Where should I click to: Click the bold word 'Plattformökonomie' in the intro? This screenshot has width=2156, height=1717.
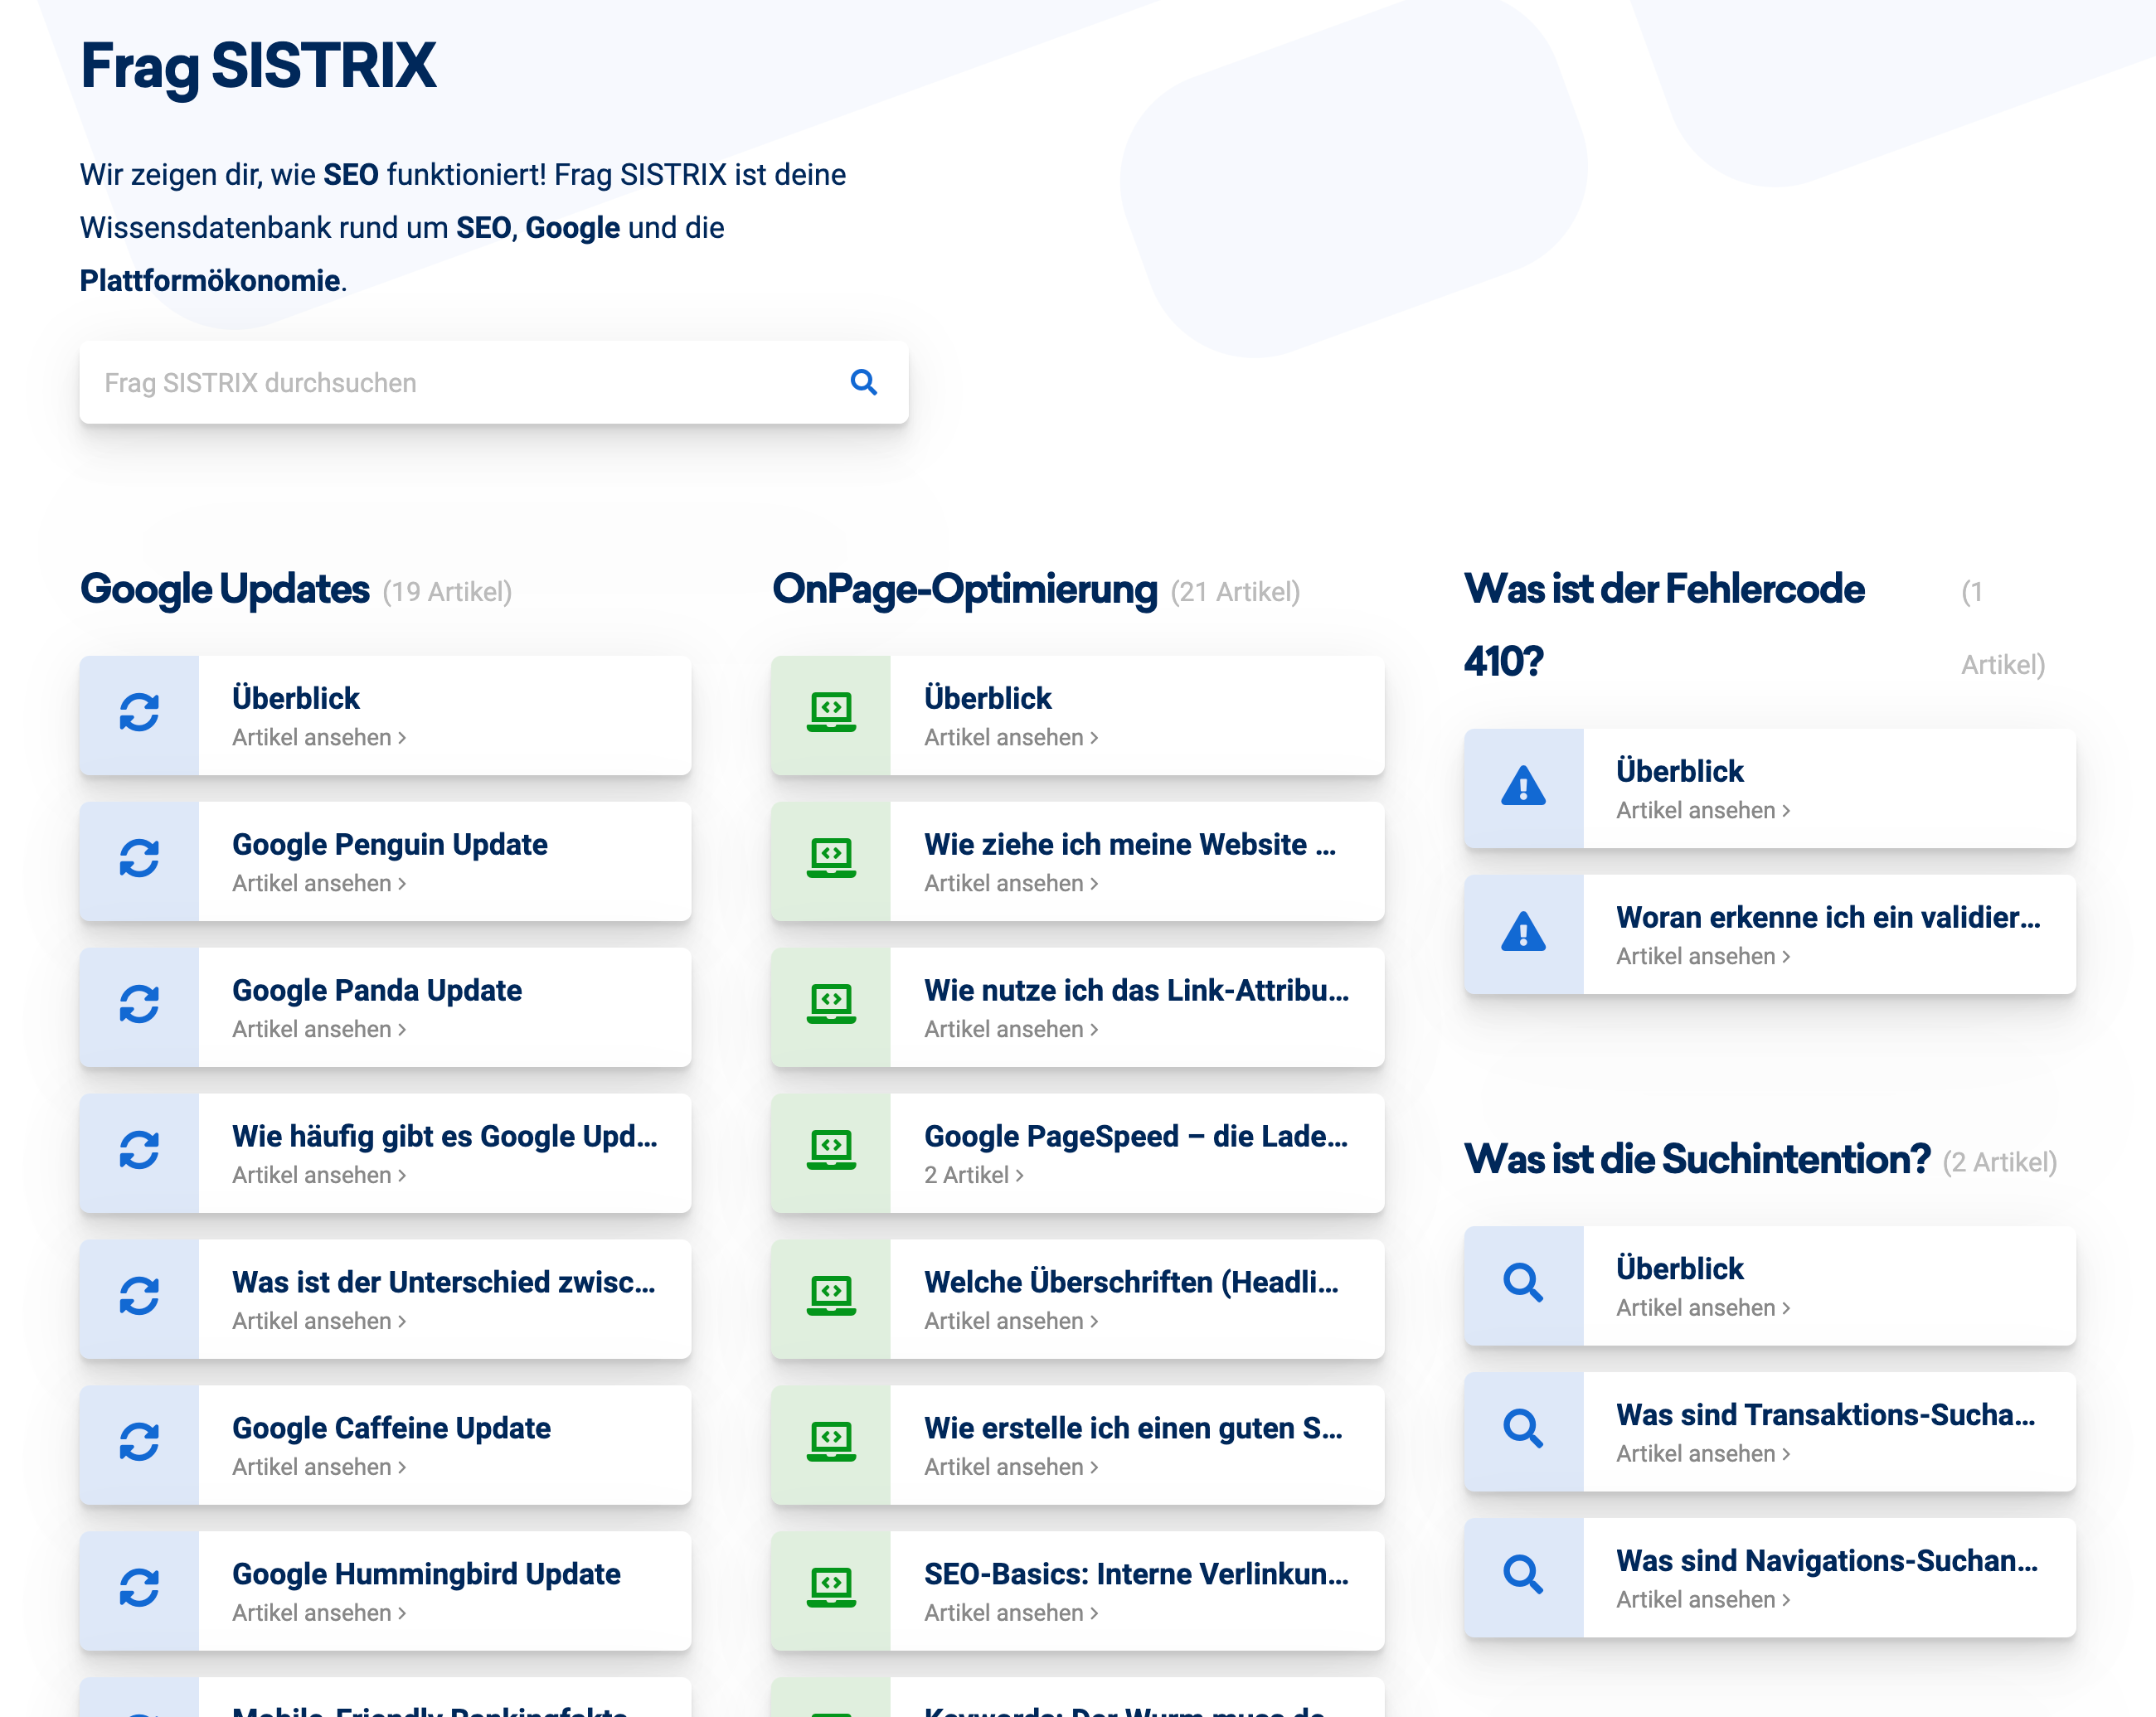[x=210, y=281]
